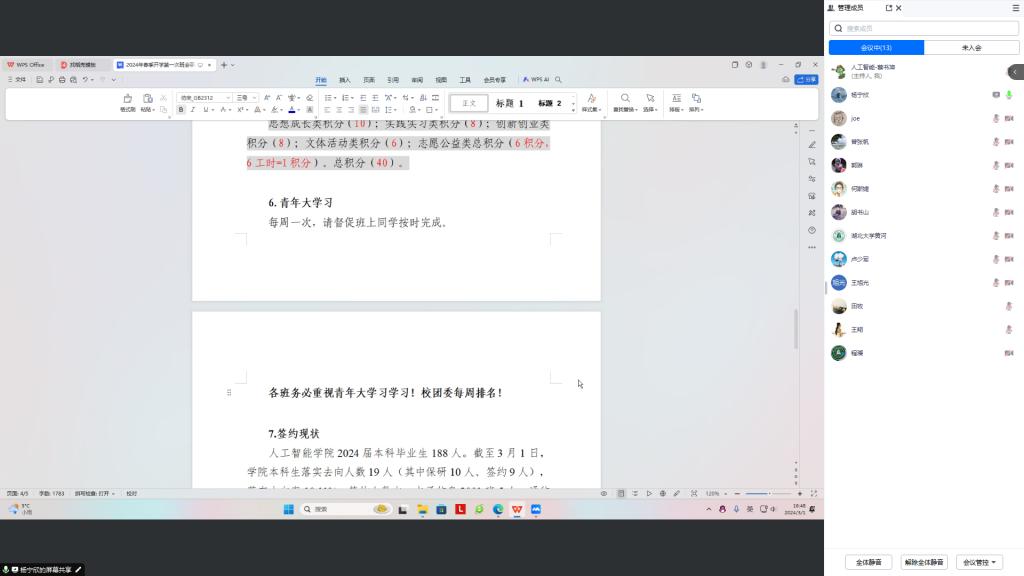Image resolution: width=1024 pixels, height=576 pixels.
Task: Adjust the zoom slider in status bar
Action: point(769,493)
